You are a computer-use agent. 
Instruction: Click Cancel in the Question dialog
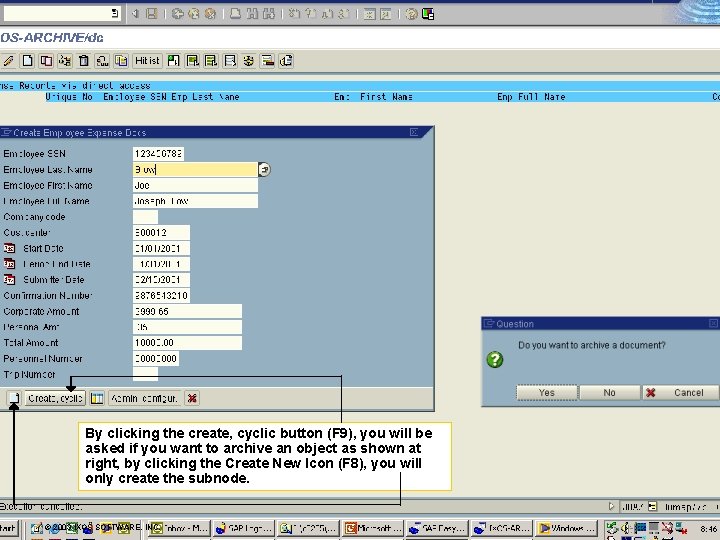click(x=681, y=393)
